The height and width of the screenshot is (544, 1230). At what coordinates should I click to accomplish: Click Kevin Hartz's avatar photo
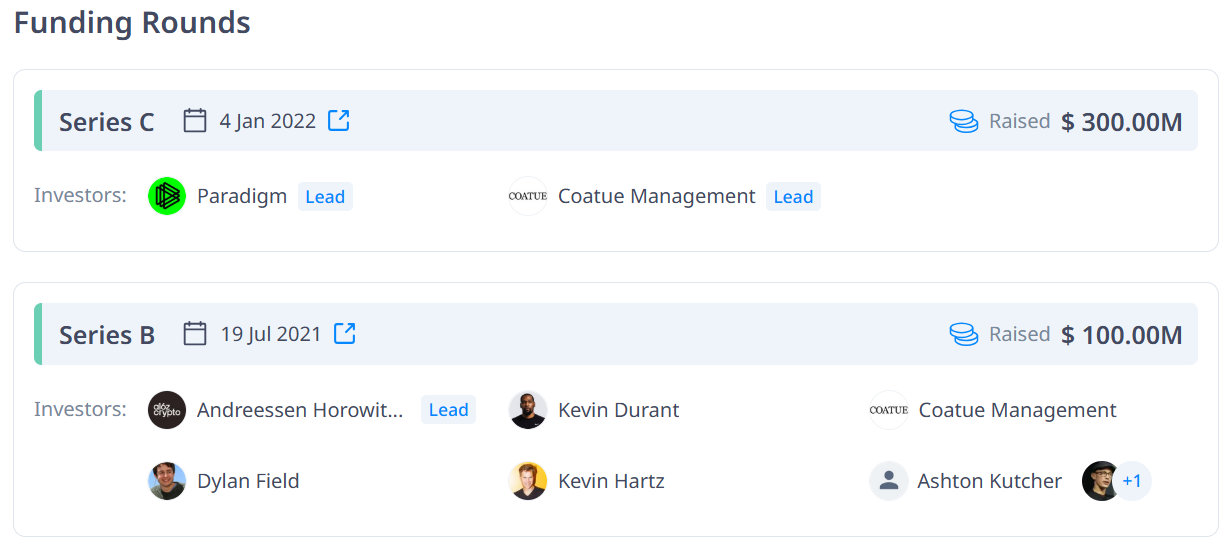(x=527, y=481)
